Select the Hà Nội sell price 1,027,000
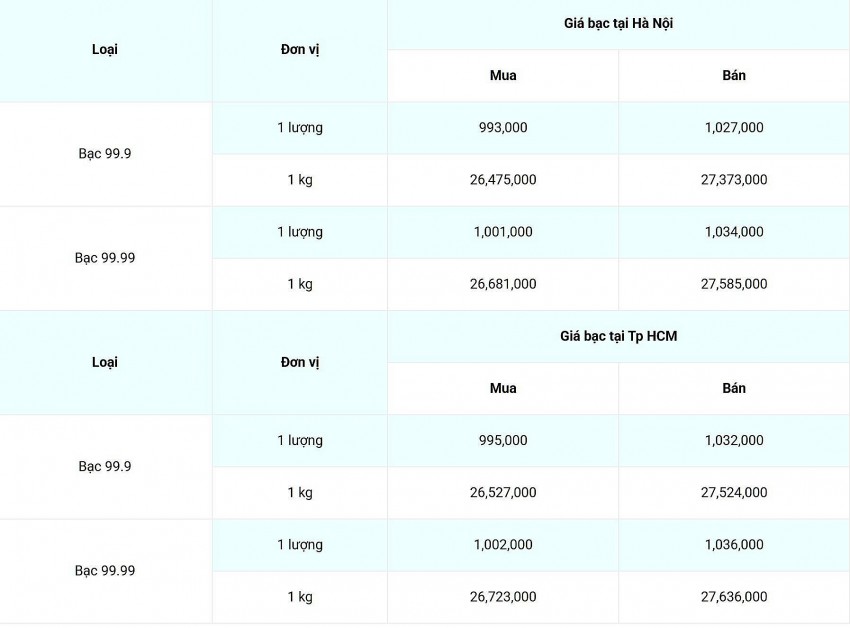Viewport: 850px width, 628px height. tap(734, 127)
